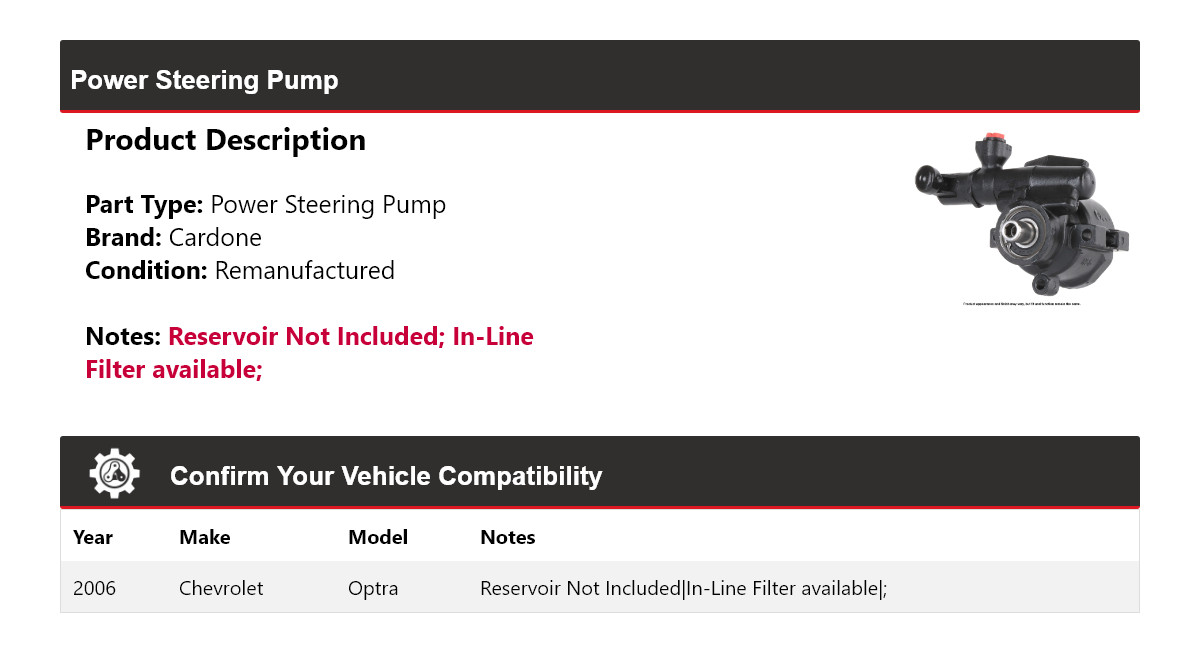Select the 2006 year cell
Screen dimensions: 1200x653
pyautogui.click(x=94, y=588)
